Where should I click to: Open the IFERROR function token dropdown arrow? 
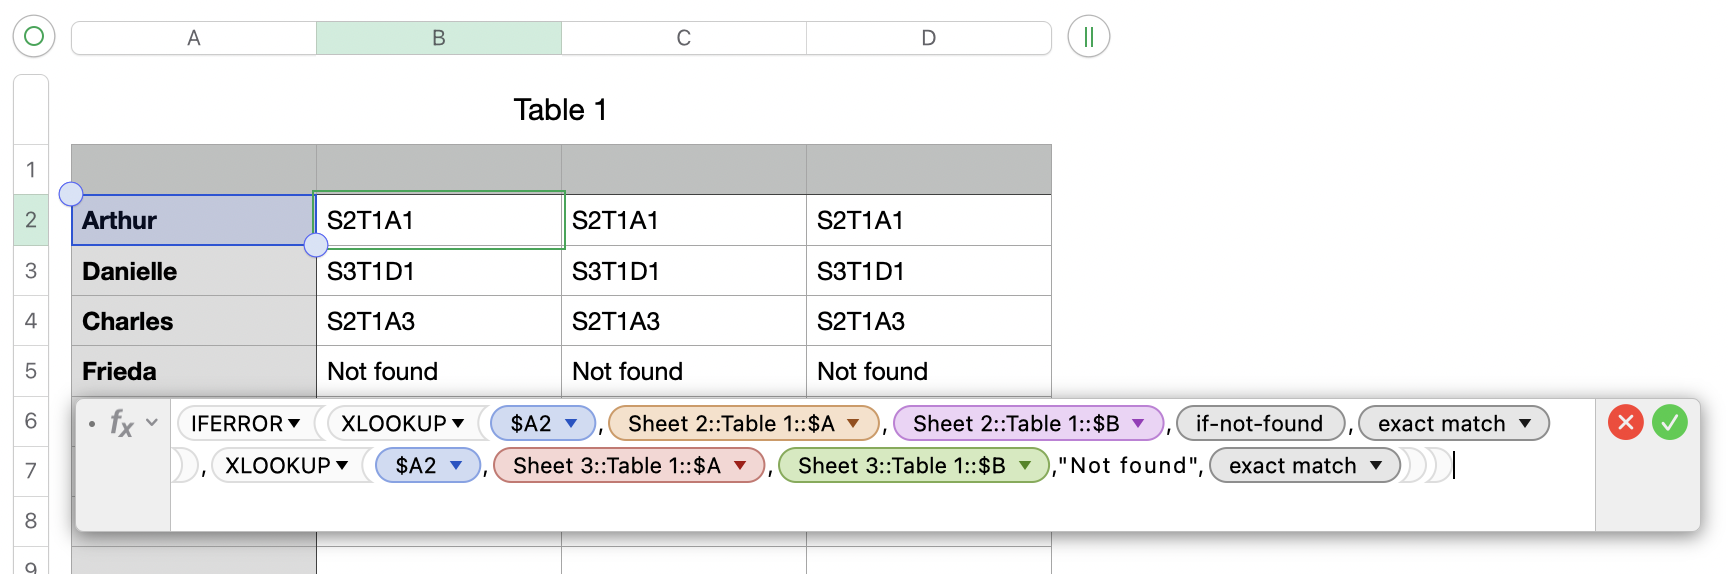294,424
